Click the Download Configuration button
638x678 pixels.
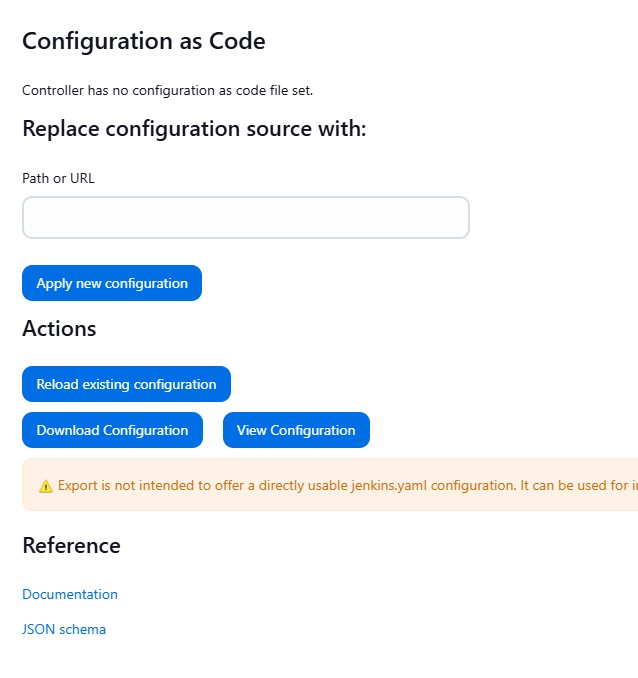(112, 430)
